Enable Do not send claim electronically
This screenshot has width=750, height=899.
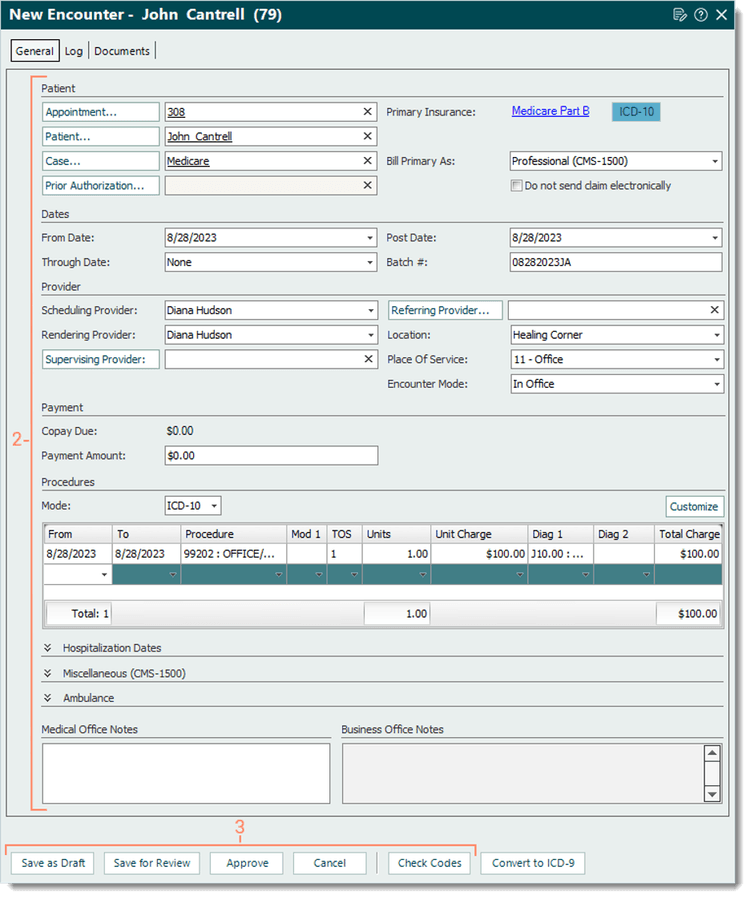[x=517, y=186]
